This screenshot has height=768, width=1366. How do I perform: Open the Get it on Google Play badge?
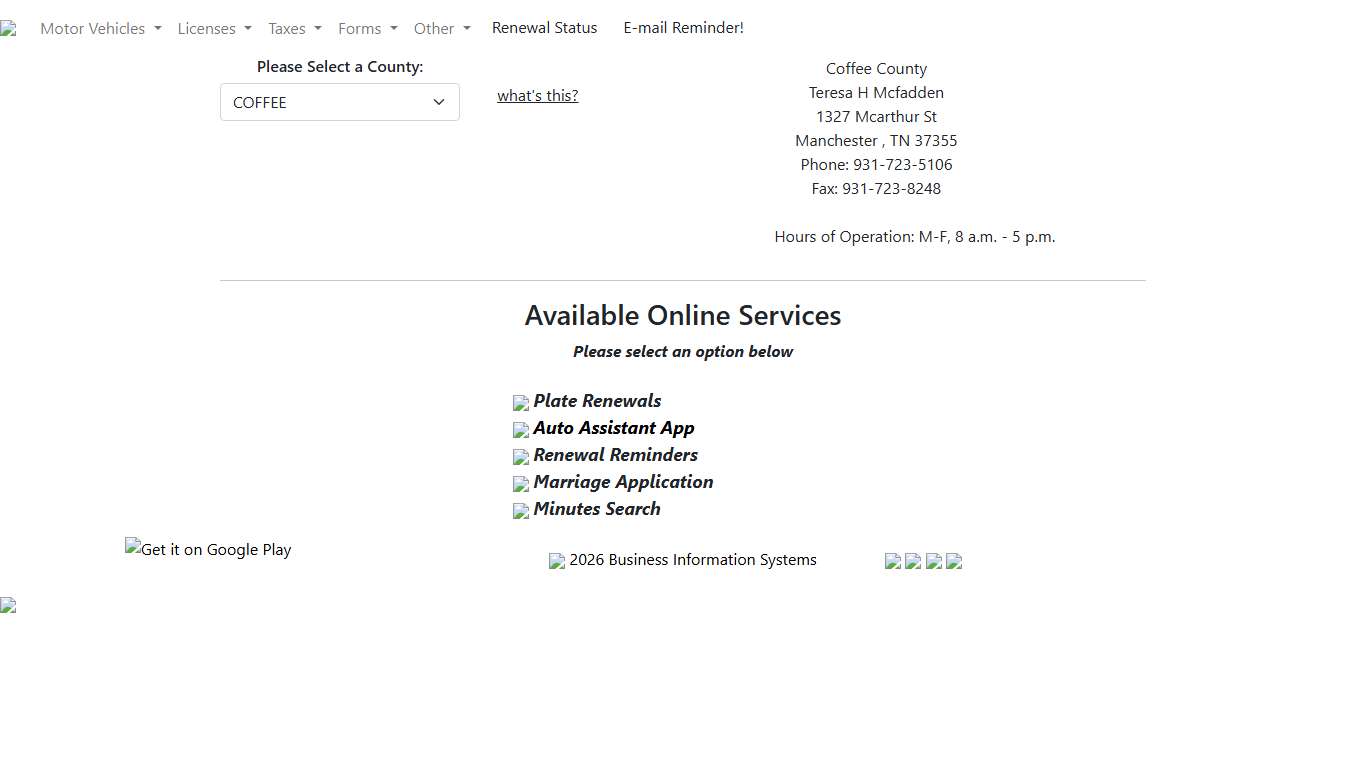point(208,549)
